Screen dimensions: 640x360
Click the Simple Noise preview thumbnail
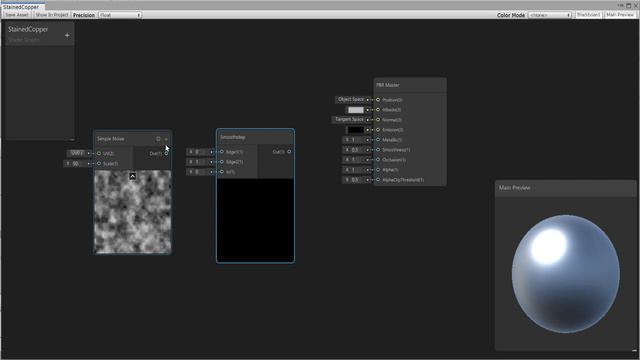(x=133, y=212)
